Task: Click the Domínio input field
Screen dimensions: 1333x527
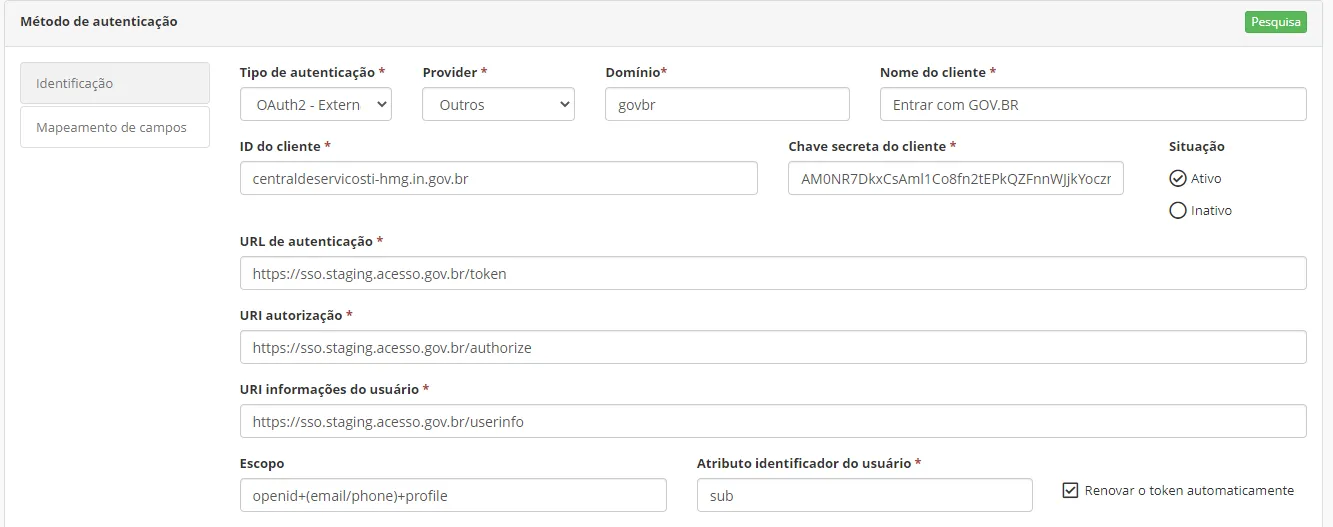Action: pos(727,104)
